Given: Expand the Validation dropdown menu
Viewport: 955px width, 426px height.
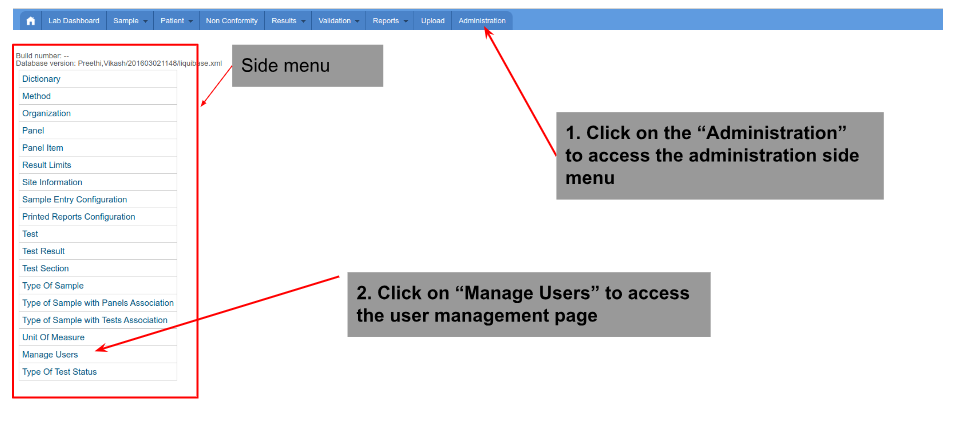Looking at the screenshot, I should 339,21.
